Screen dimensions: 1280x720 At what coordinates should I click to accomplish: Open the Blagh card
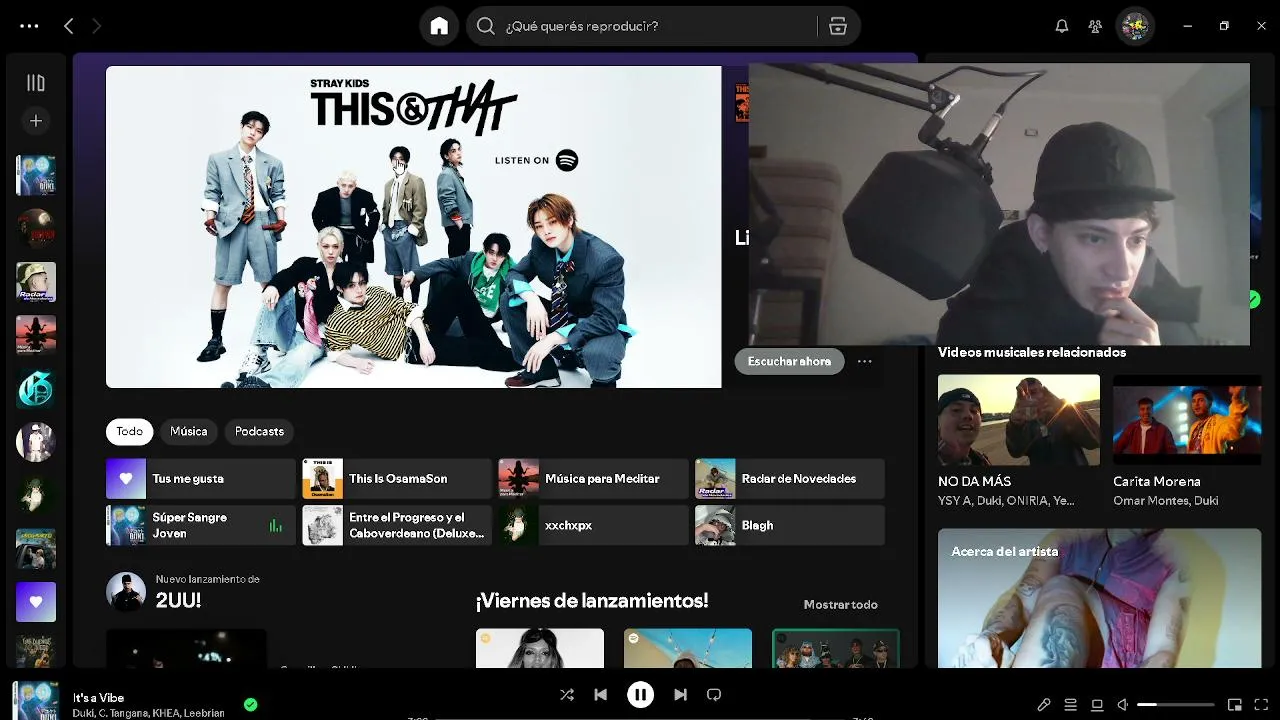(x=790, y=525)
